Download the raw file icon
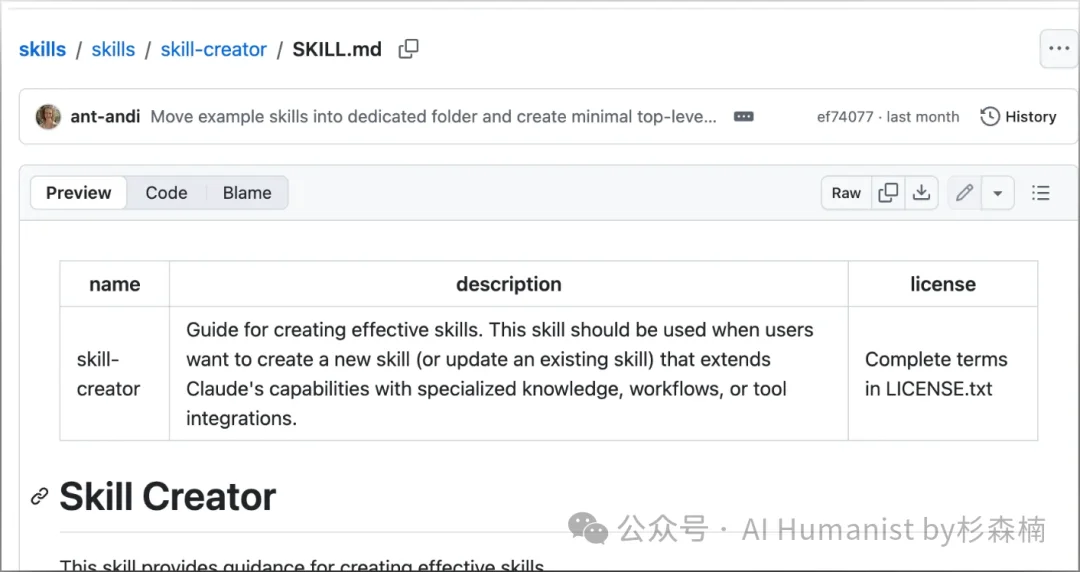 pos(922,193)
